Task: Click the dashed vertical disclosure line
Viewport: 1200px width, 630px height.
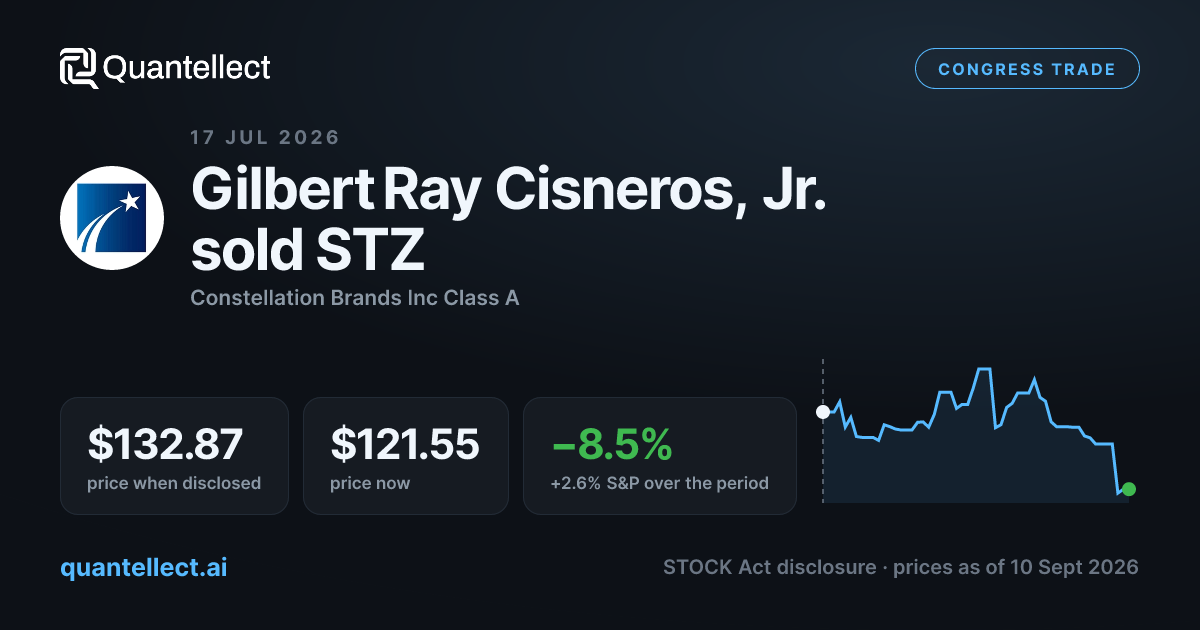Action: click(823, 430)
